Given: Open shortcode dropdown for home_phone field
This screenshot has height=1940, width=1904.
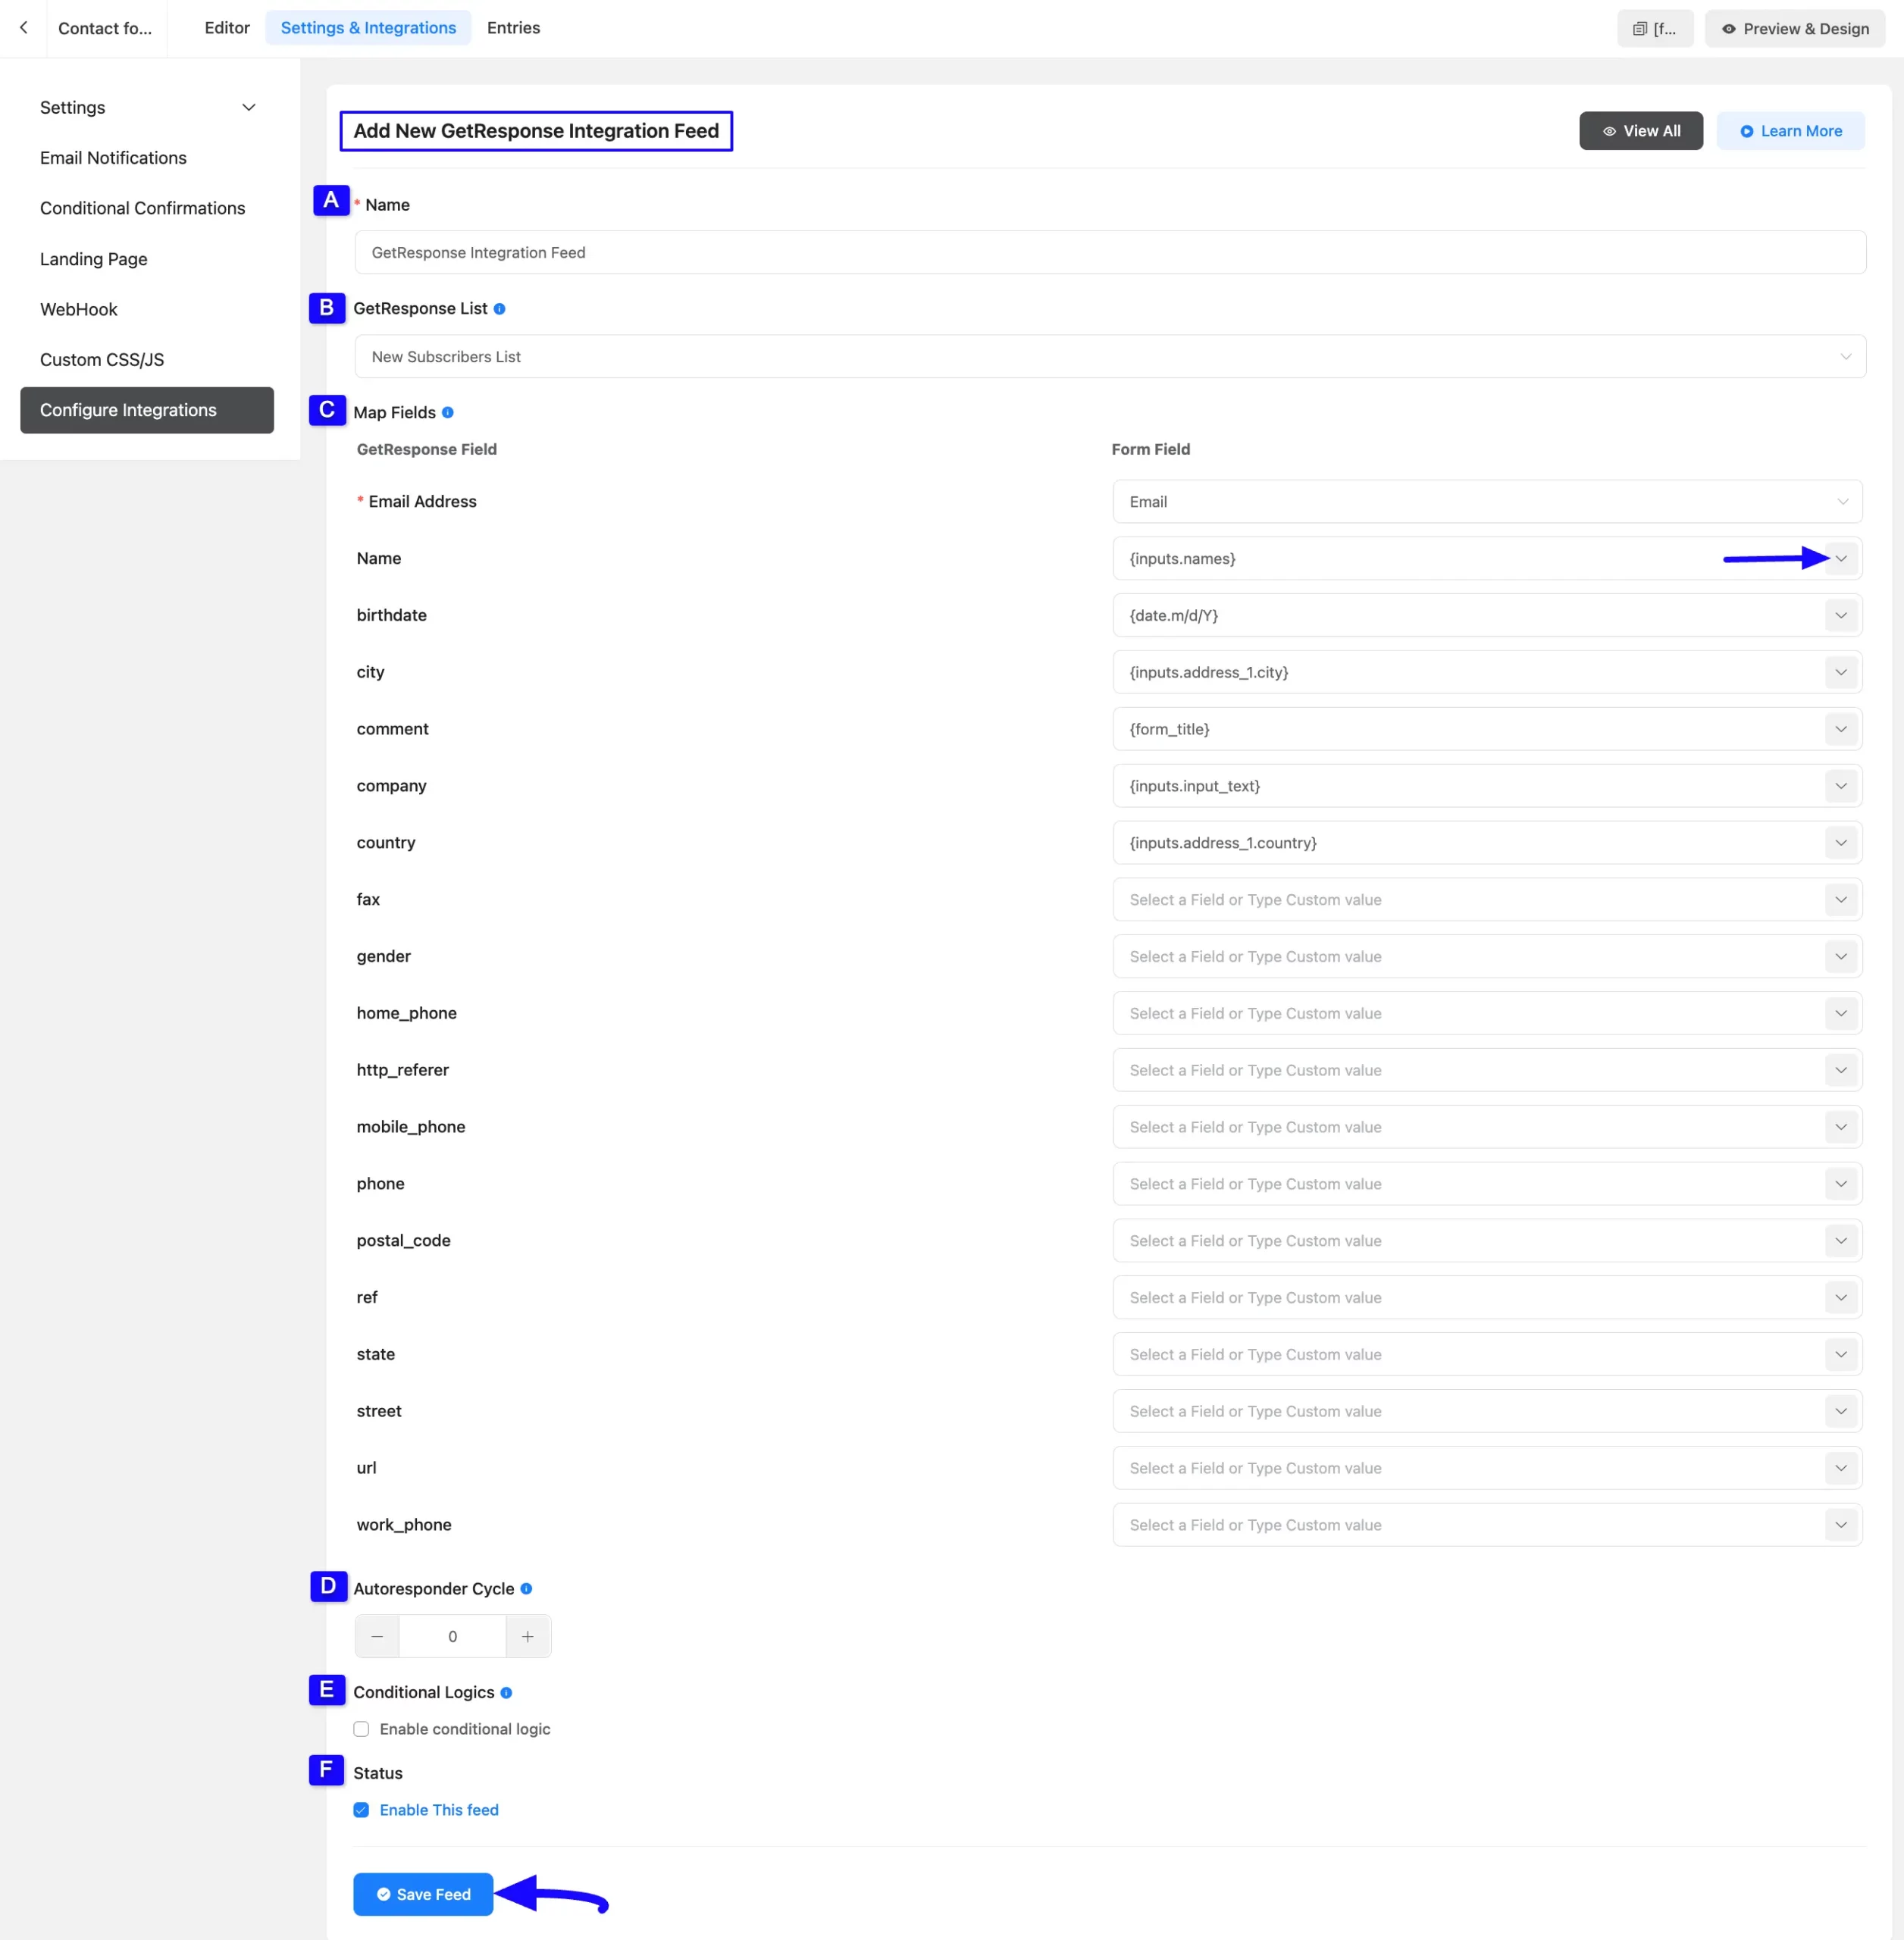Looking at the screenshot, I should tap(1840, 1014).
